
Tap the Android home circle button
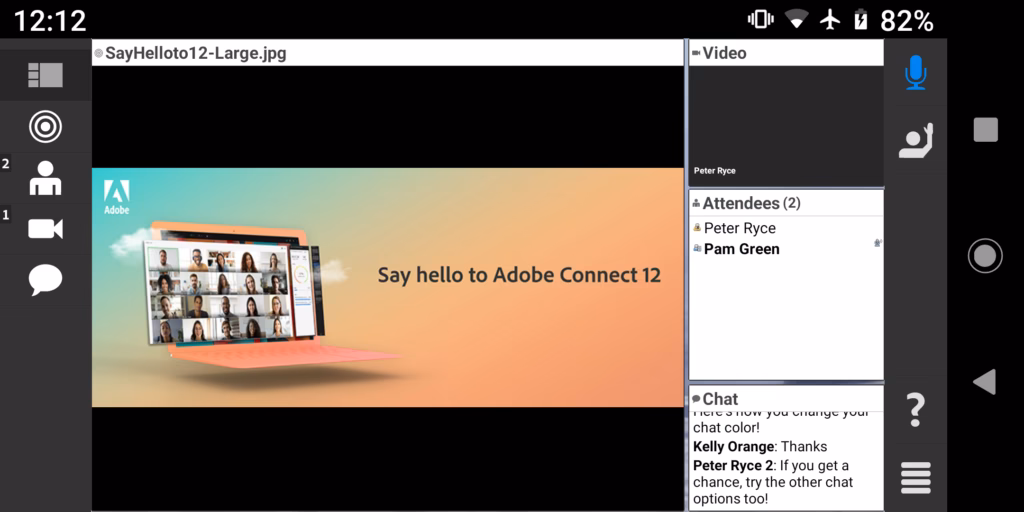[x=985, y=256]
